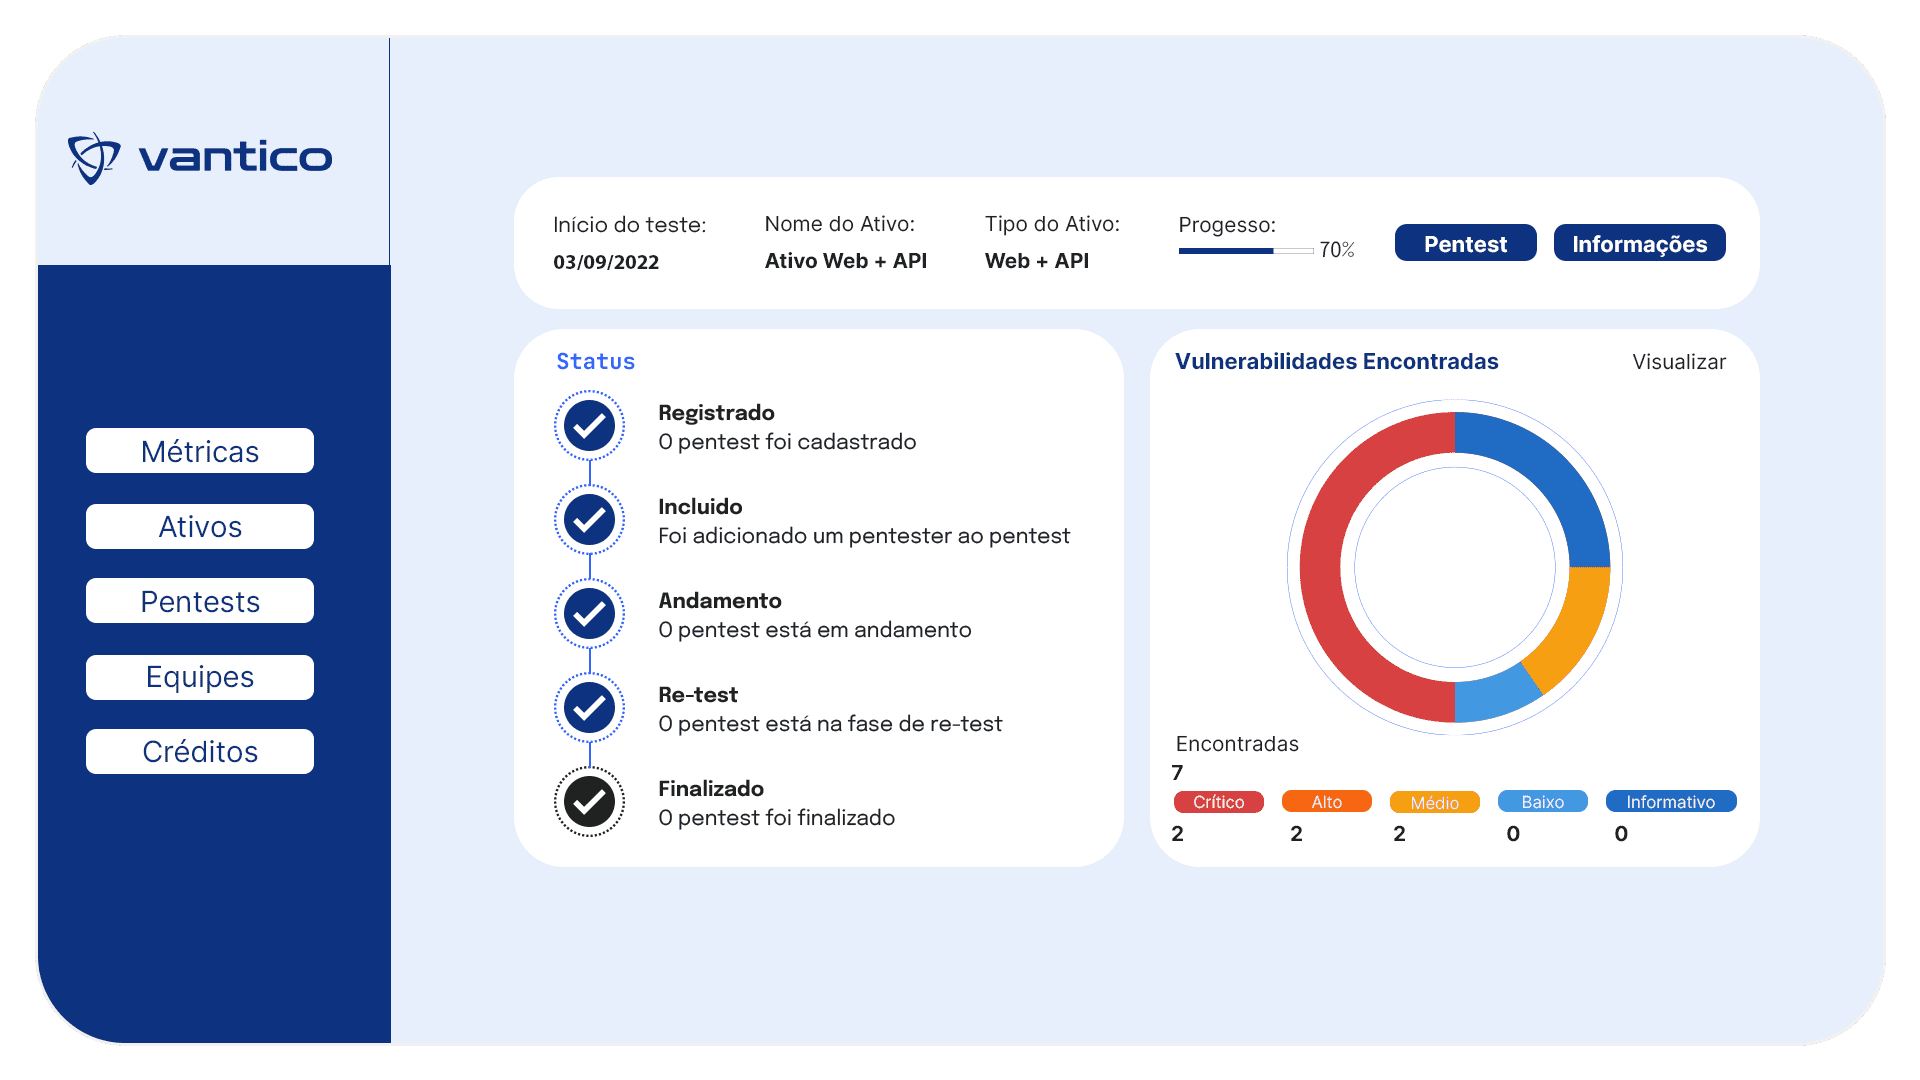This screenshot has height=1080, width=1920.
Task: Toggle the Crítico severity badge
Action: (1218, 801)
